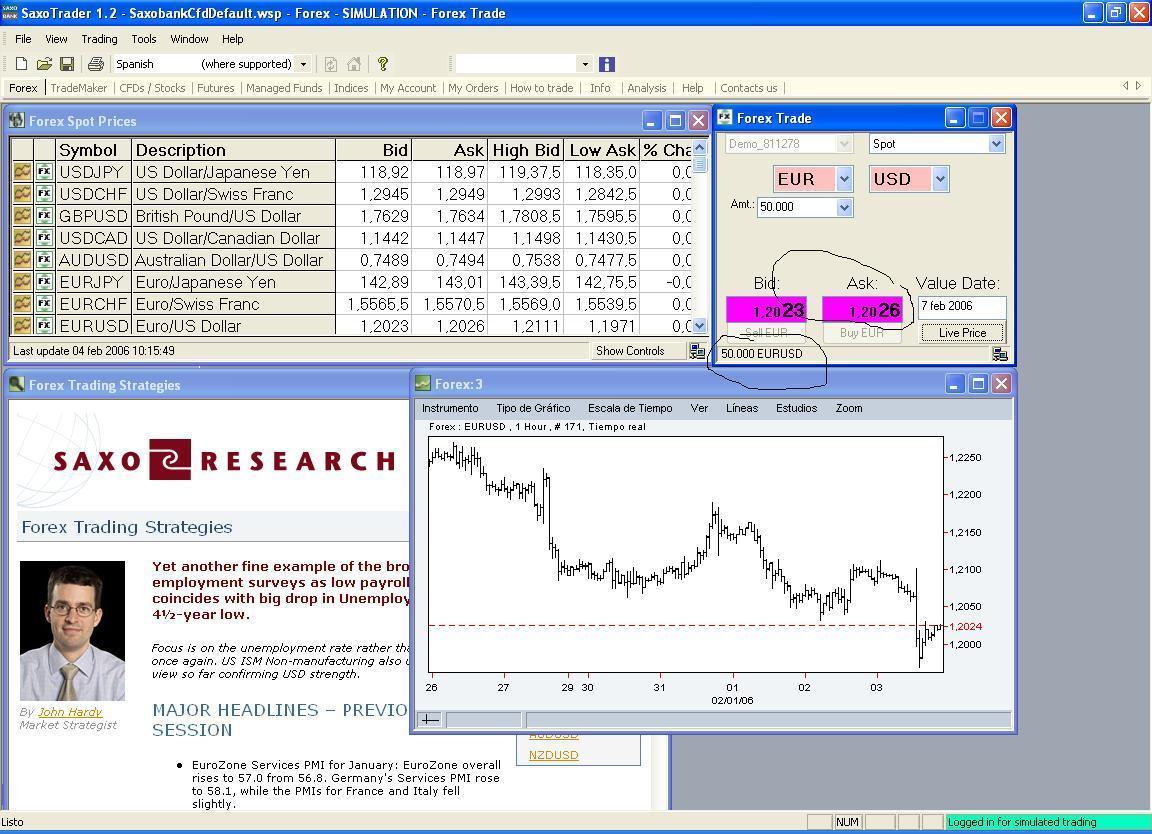This screenshot has height=834, width=1152.
Task: Click John Hardy's portrait photo
Action: [72, 630]
